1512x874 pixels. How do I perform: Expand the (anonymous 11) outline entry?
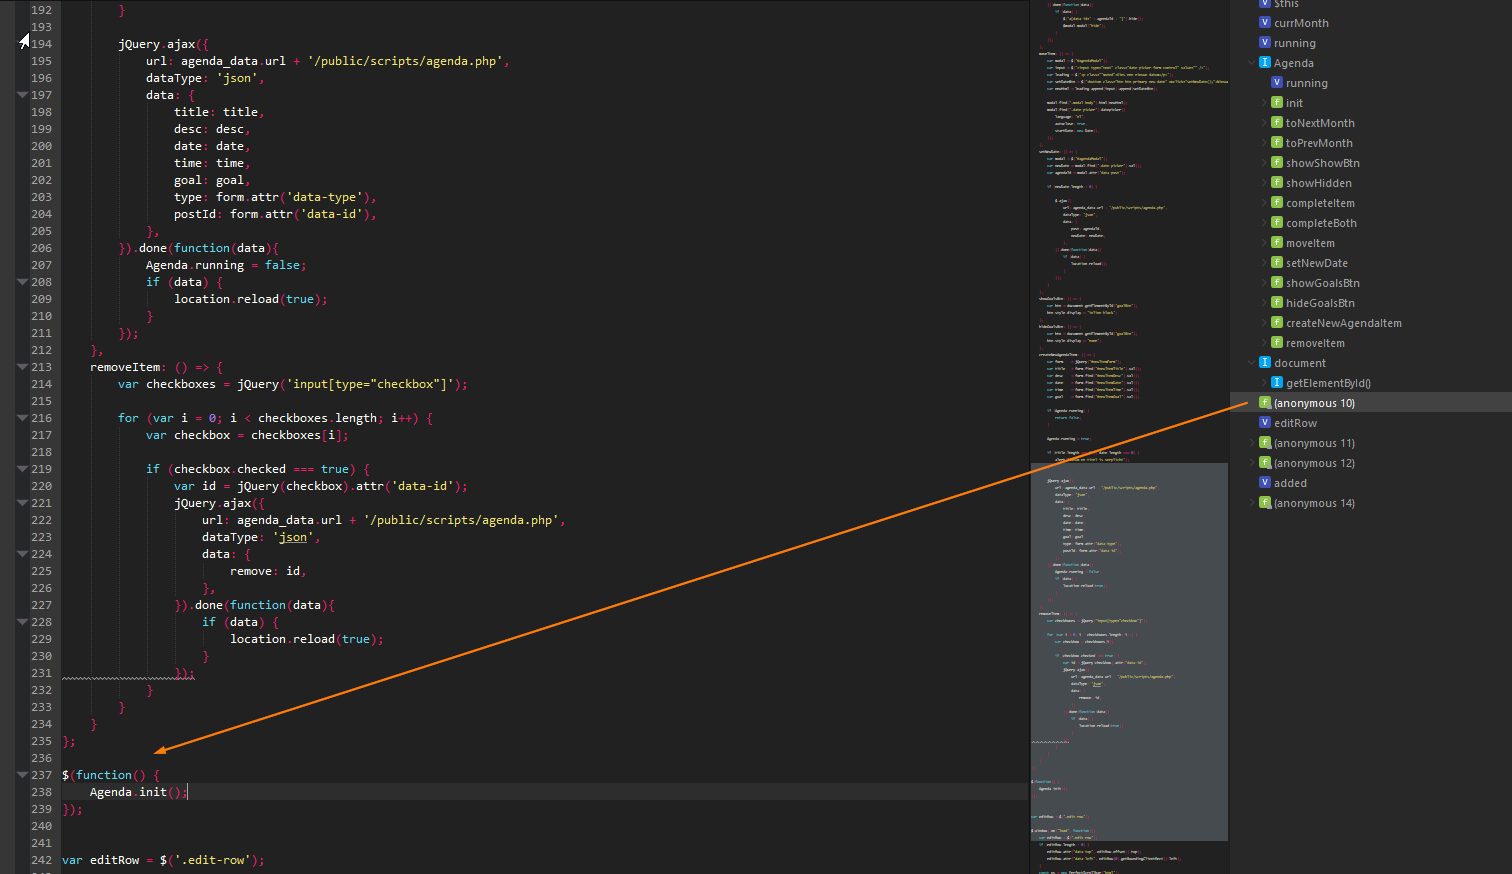[1253, 442]
